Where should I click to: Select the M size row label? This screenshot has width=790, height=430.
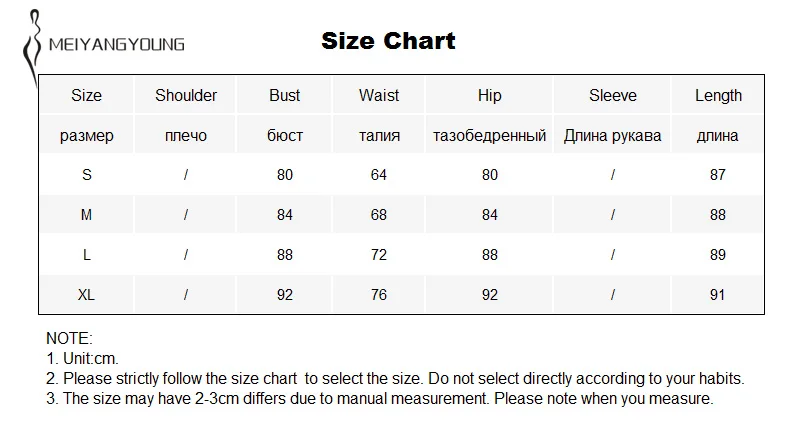point(87,215)
